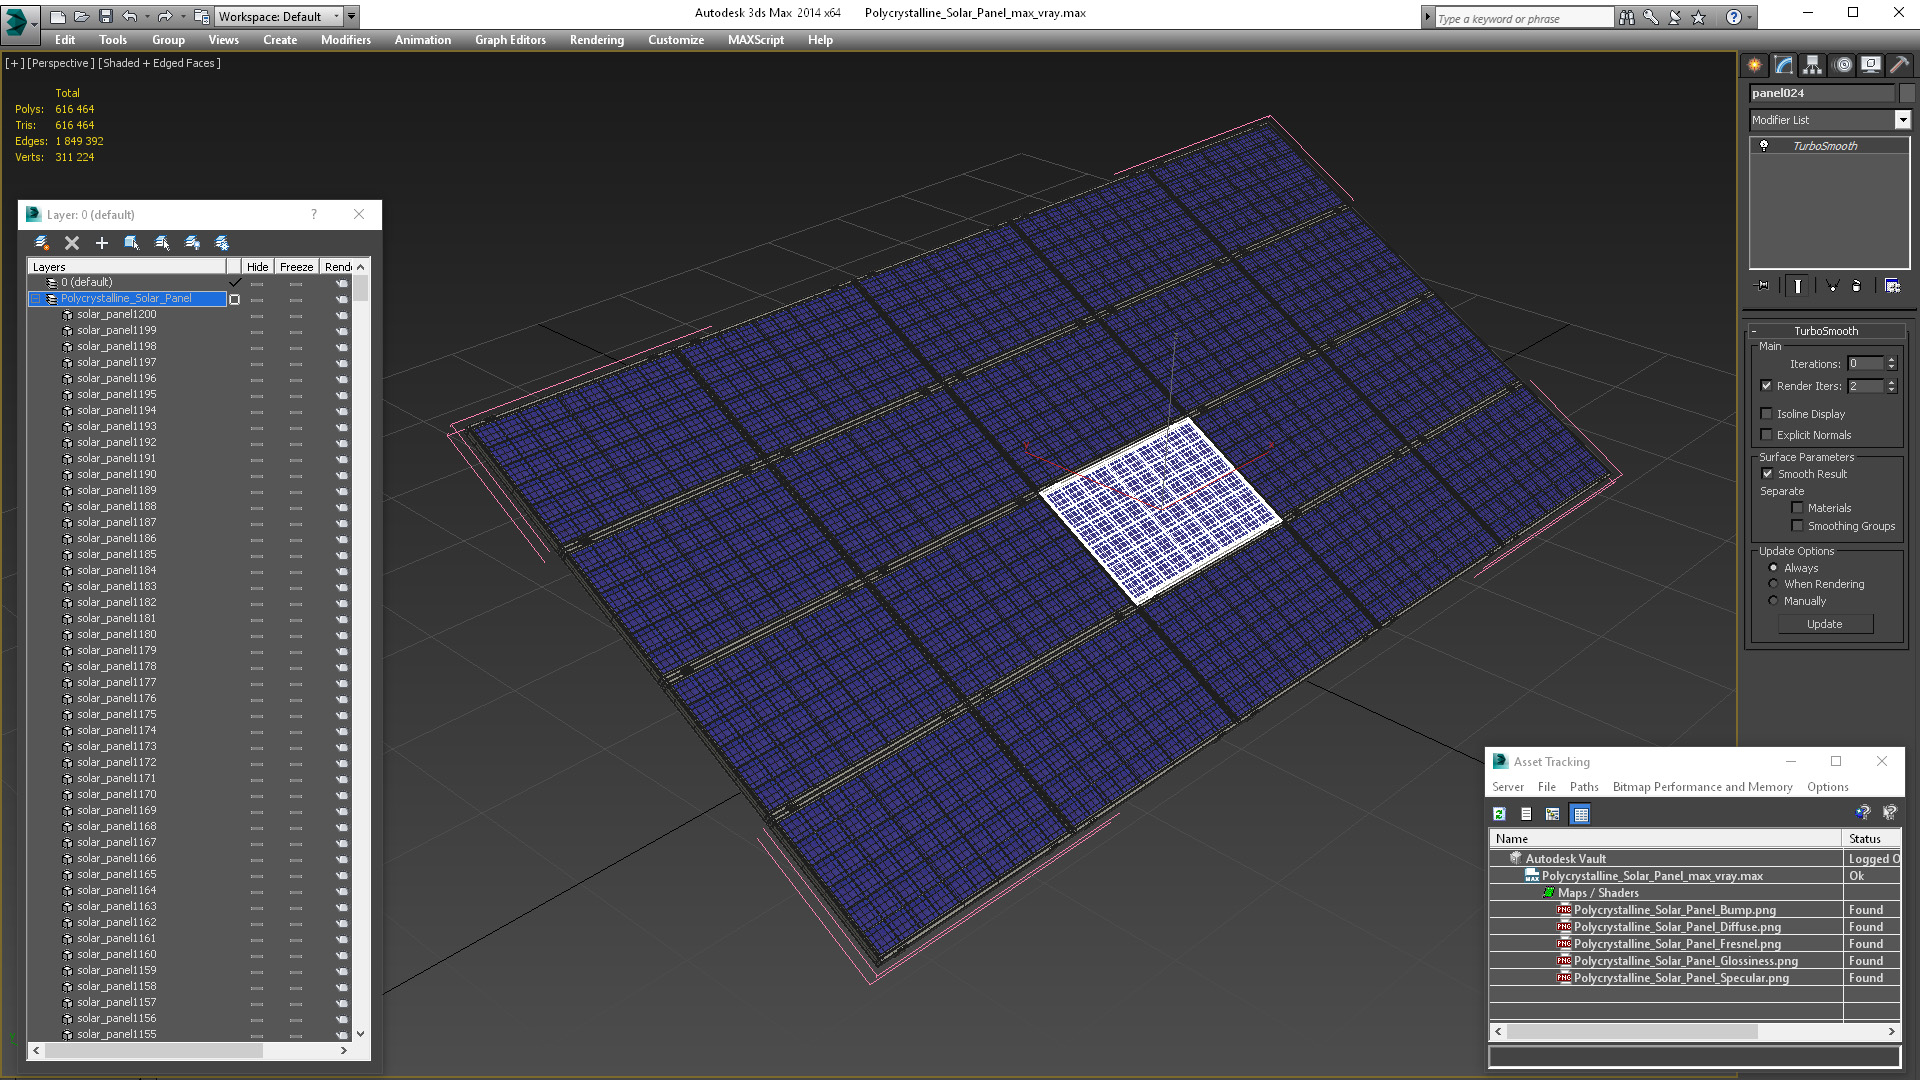Uncheck Smooth Result checkbox
The width and height of the screenshot is (1920, 1080).
click(x=1767, y=474)
